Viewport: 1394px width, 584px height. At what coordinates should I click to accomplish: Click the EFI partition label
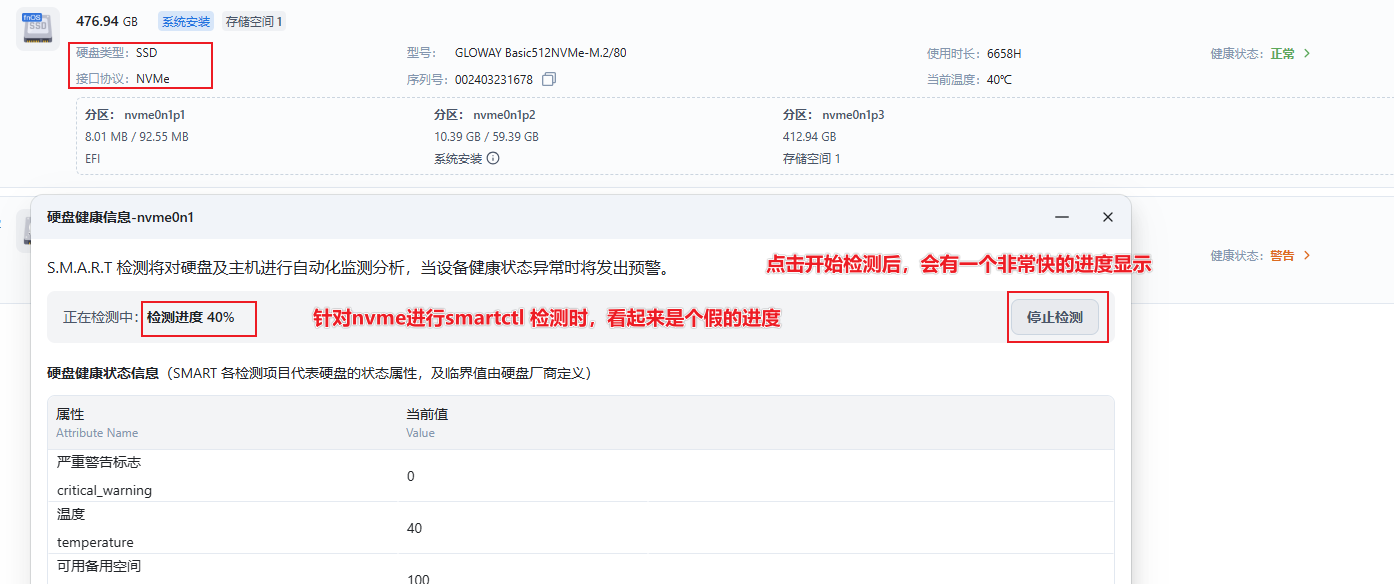pyautogui.click(x=93, y=159)
